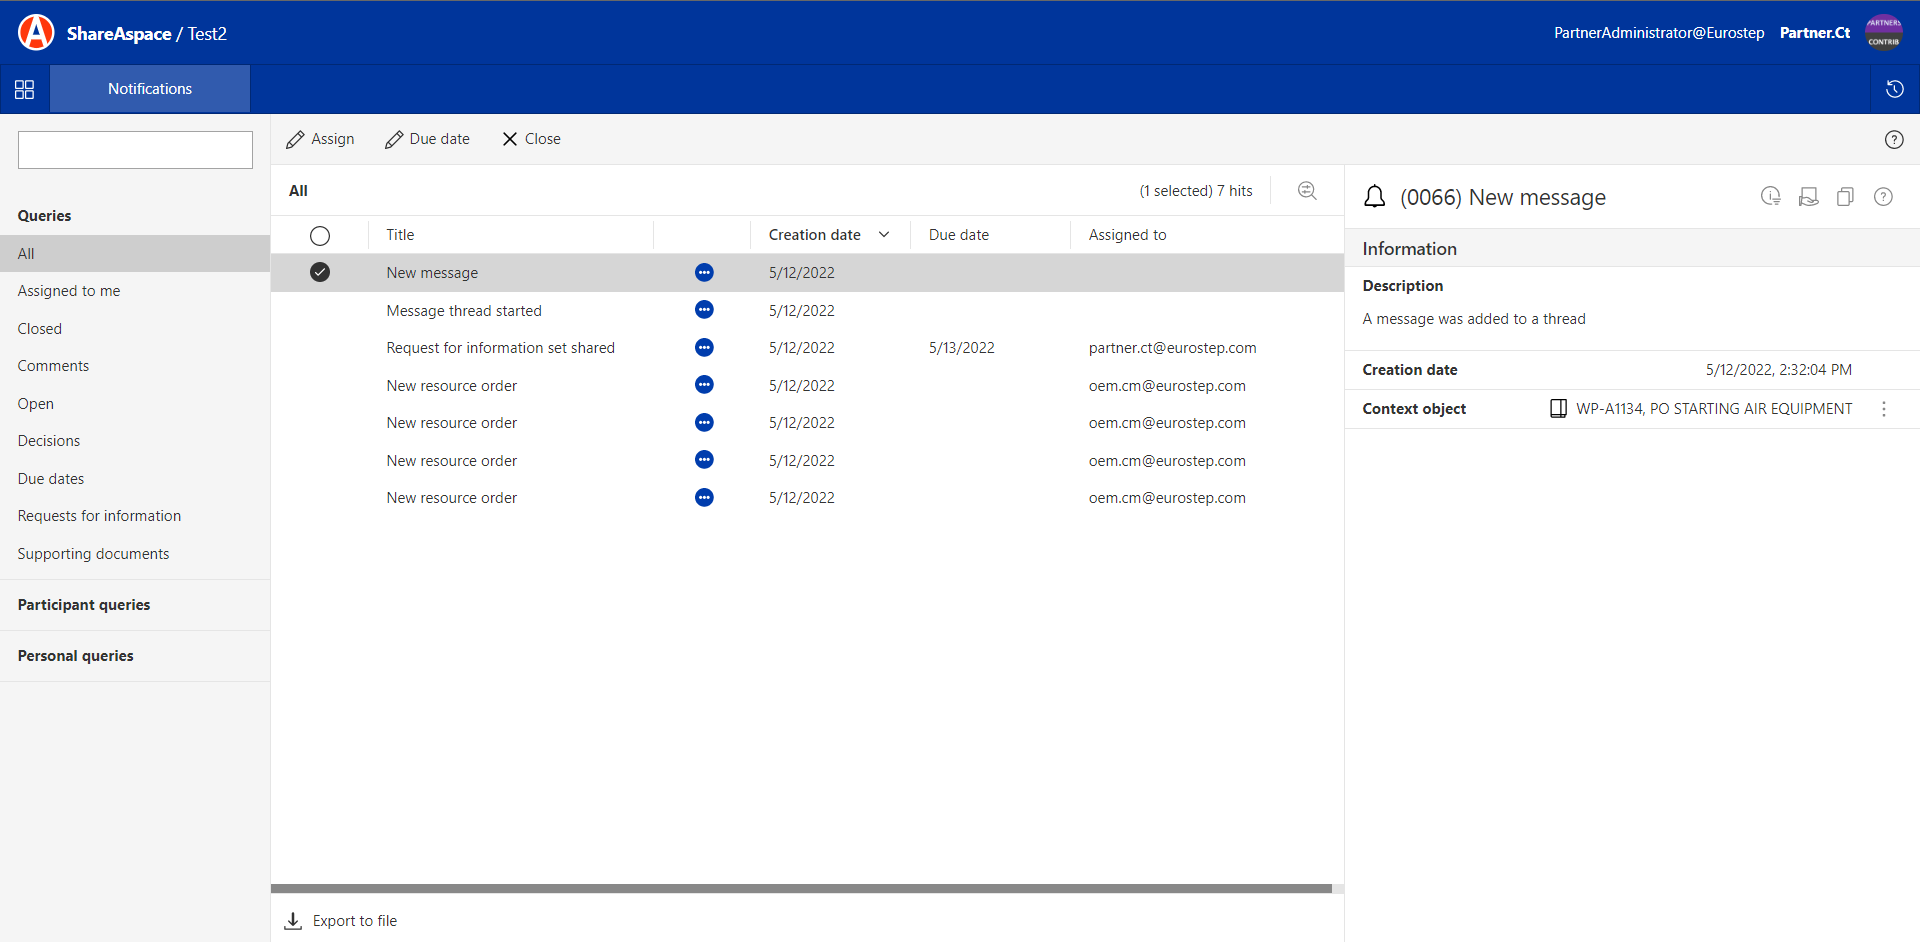Click the question mark icon in the details panel
The image size is (1920, 942).
tap(1883, 197)
